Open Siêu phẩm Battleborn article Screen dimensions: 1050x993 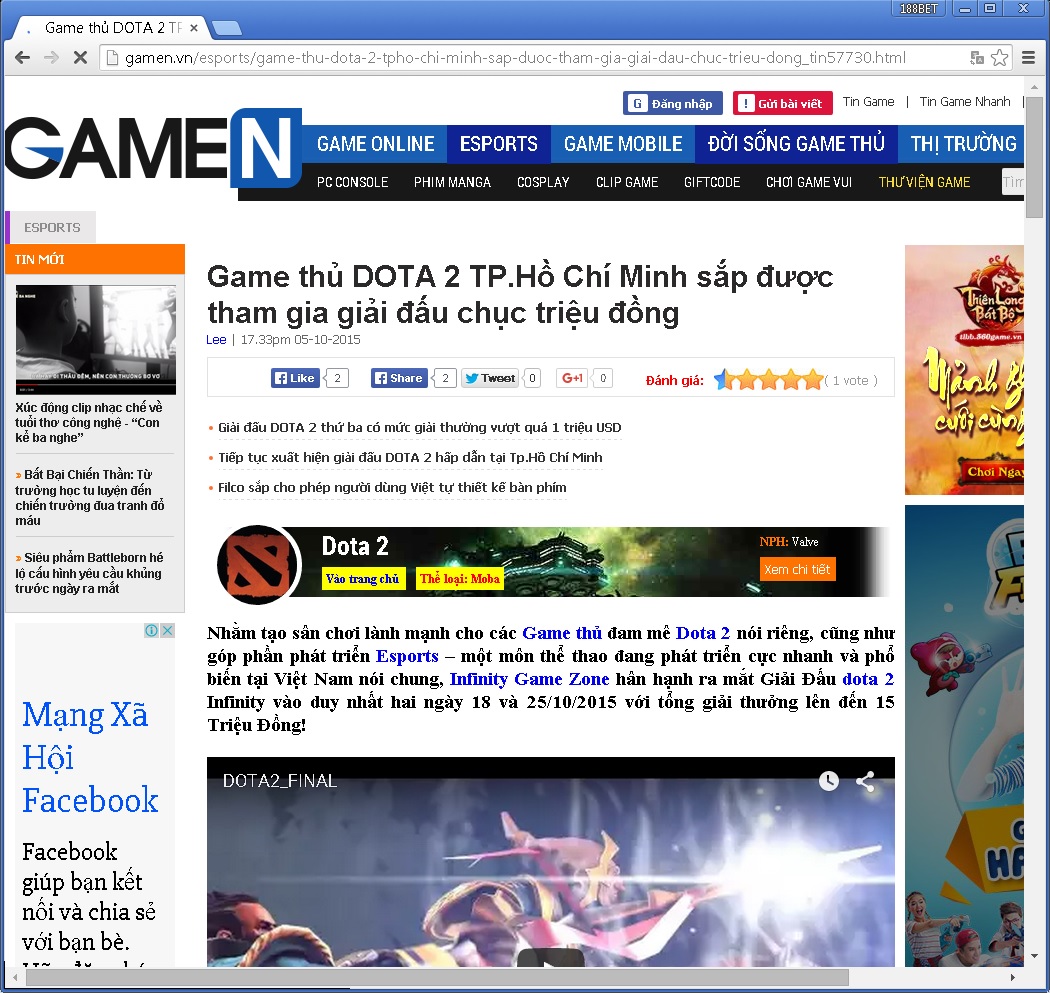pyautogui.click(x=89, y=573)
